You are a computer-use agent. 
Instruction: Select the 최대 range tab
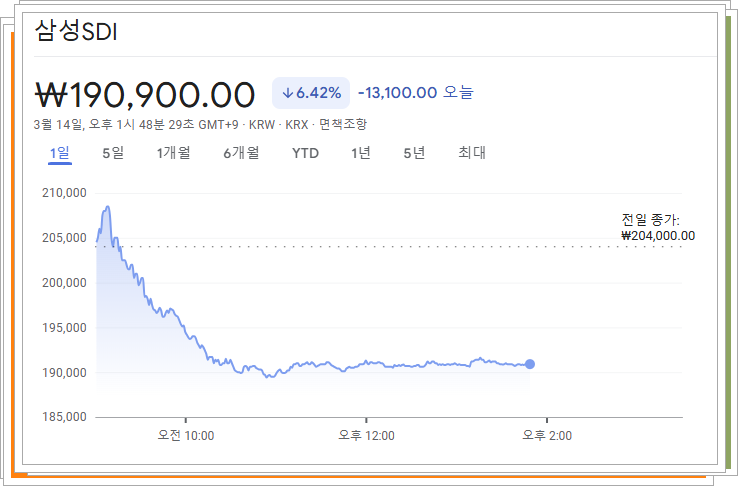472,153
